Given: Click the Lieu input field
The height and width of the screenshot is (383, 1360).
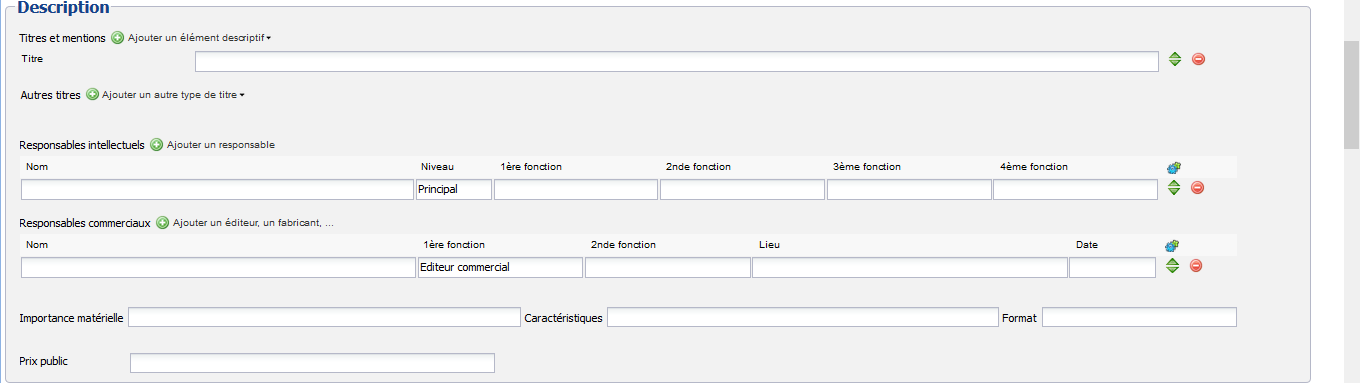Looking at the screenshot, I should pos(910,267).
